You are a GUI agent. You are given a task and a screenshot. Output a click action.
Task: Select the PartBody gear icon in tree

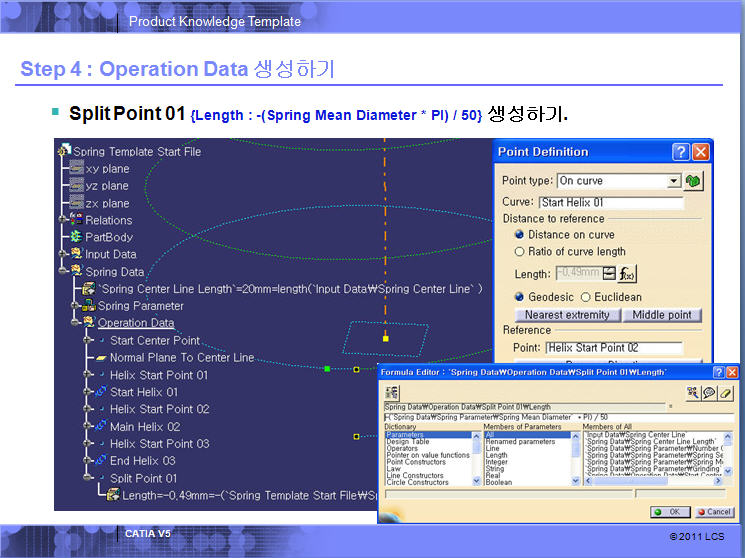click(x=76, y=237)
